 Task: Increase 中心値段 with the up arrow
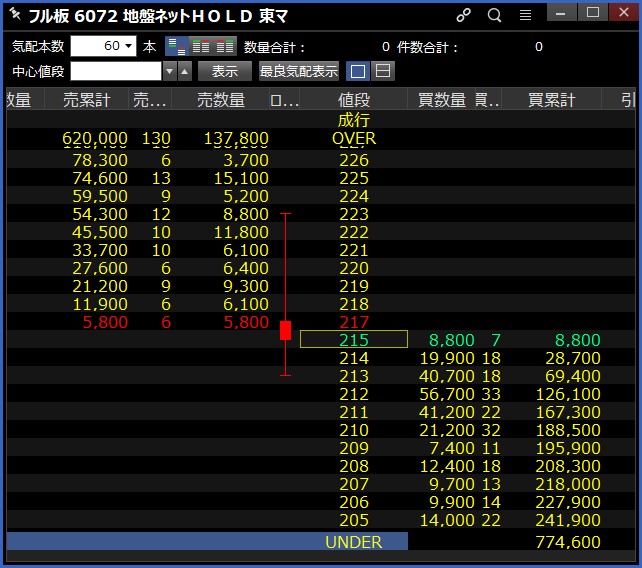(x=185, y=71)
